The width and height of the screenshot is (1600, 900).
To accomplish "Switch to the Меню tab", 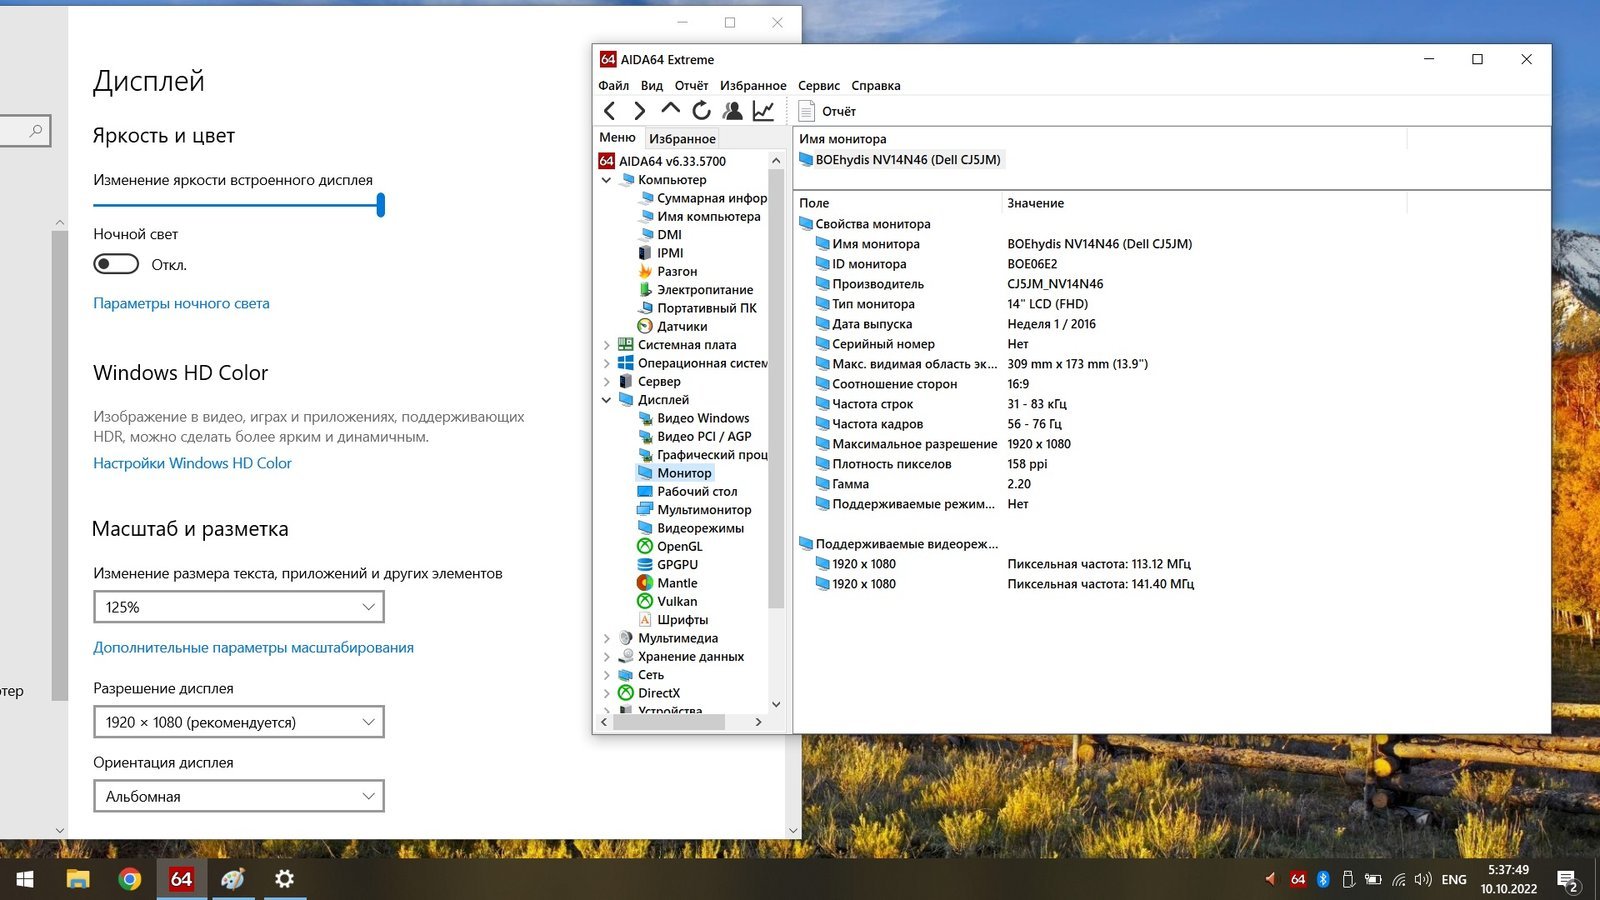I will click(x=617, y=138).
